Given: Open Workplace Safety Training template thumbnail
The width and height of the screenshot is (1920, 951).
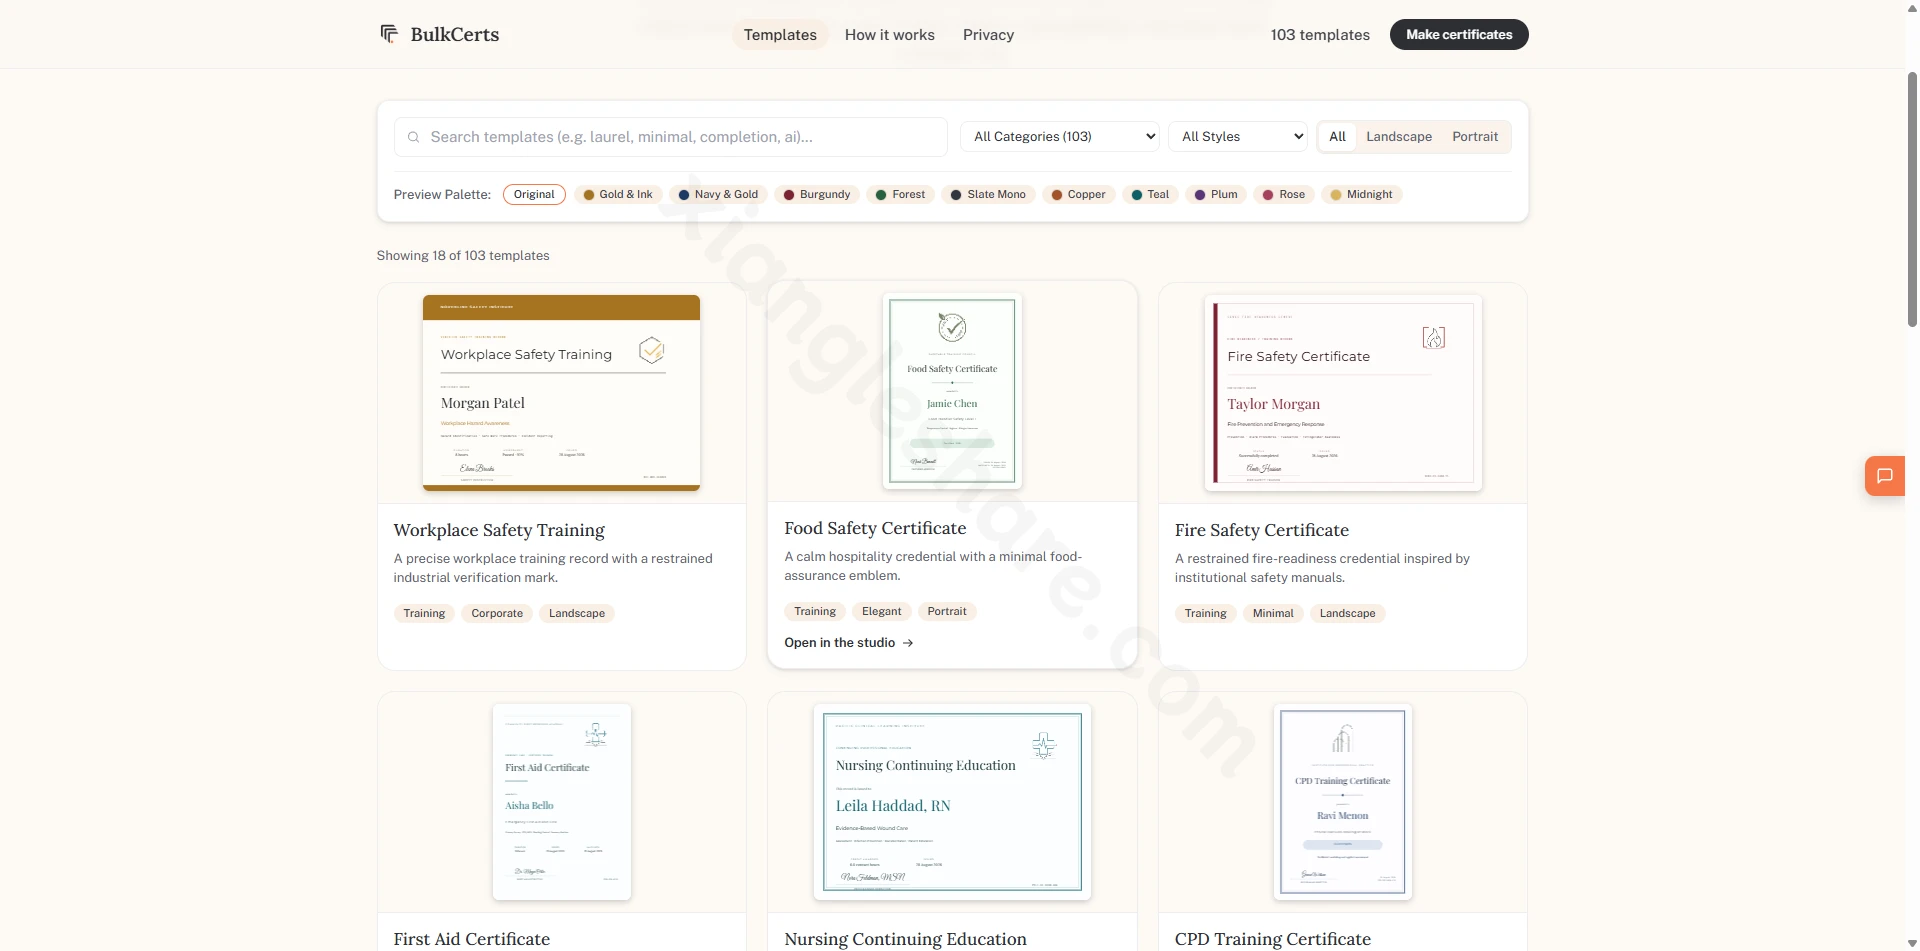Looking at the screenshot, I should point(561,393).
